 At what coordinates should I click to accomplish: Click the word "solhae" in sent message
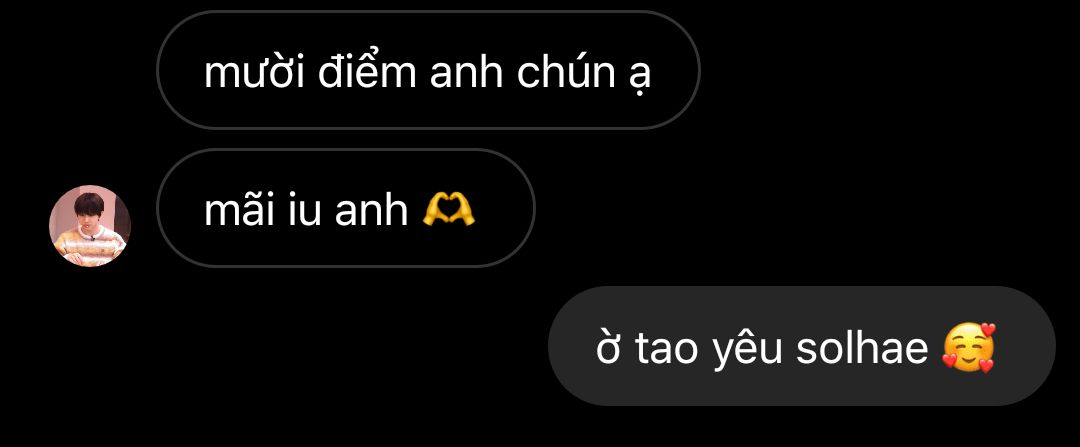point(862,347)
